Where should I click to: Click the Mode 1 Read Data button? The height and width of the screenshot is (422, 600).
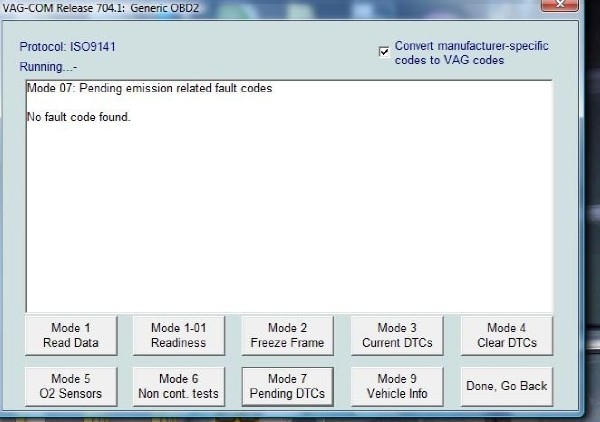[x=71, y=336]
